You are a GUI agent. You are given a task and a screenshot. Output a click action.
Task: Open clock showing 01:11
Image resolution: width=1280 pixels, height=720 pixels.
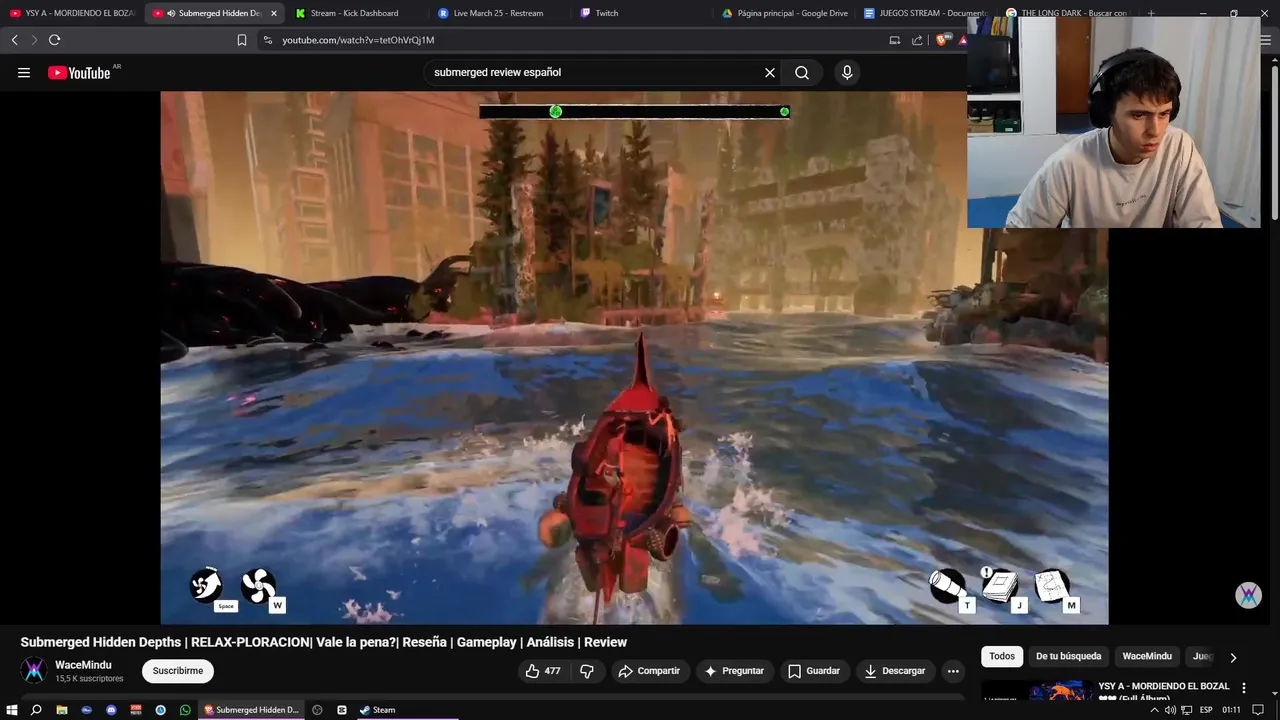pos(1231,710)
